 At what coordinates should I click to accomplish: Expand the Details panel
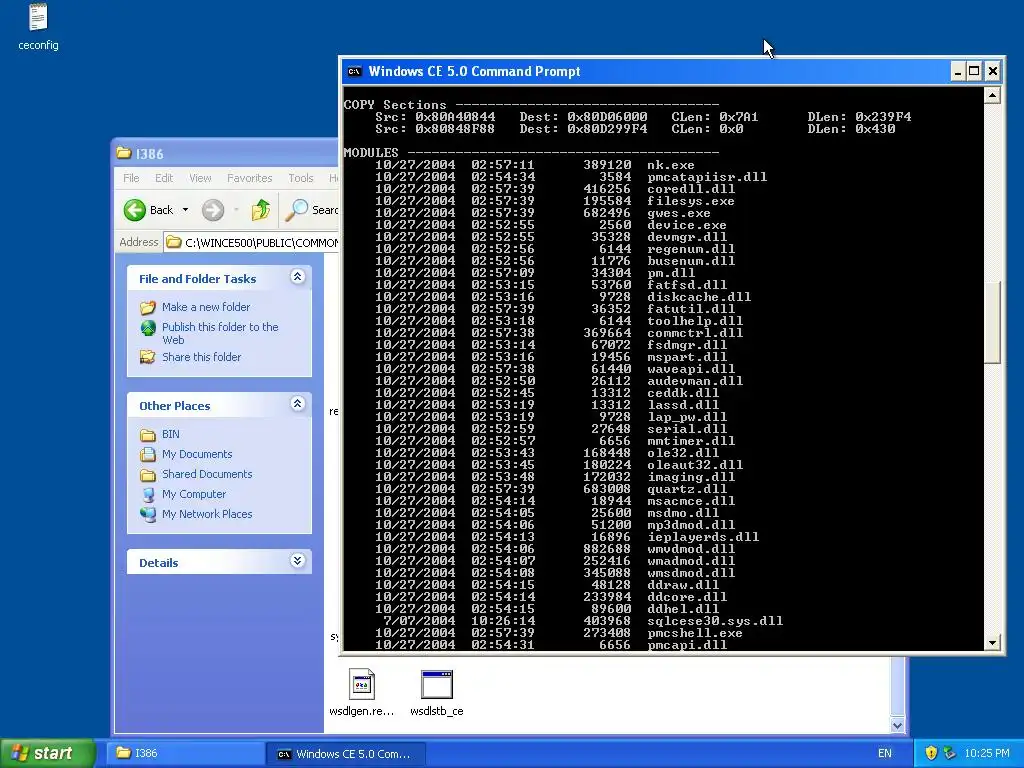pyautogui.click(x=297, y=560)
